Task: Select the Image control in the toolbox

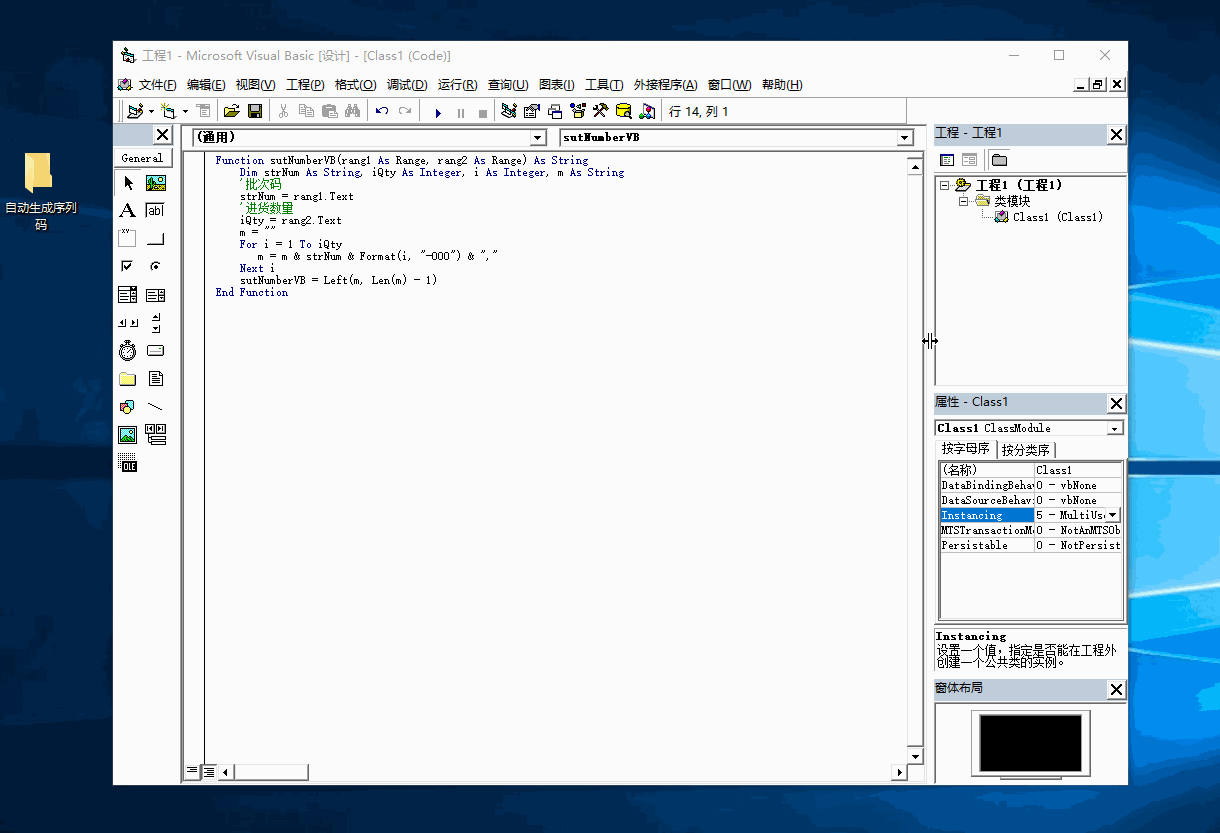Action: pyautogui.click(x=128, y=434)
